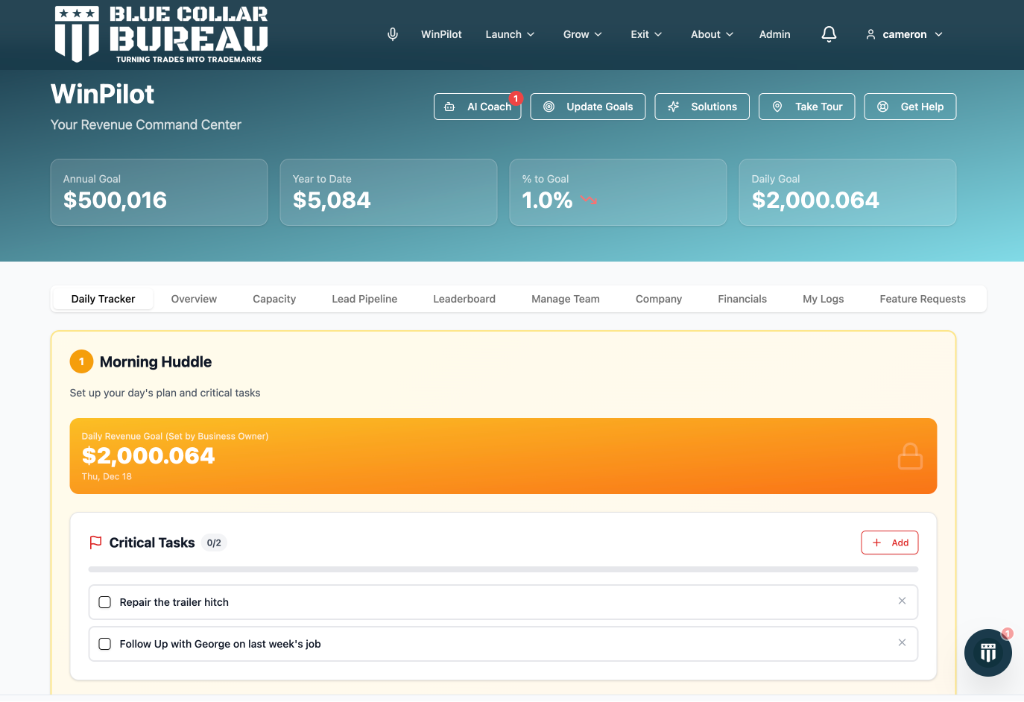Click the map pin icon on Take Tour
Viewport: 1024px width, 702px height.
[x=777, y=106]
